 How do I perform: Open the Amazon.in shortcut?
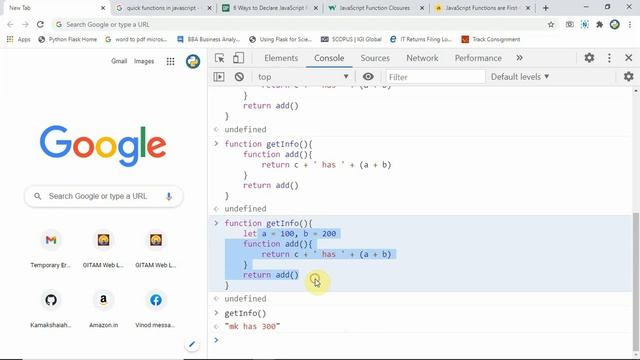point(103,308)
